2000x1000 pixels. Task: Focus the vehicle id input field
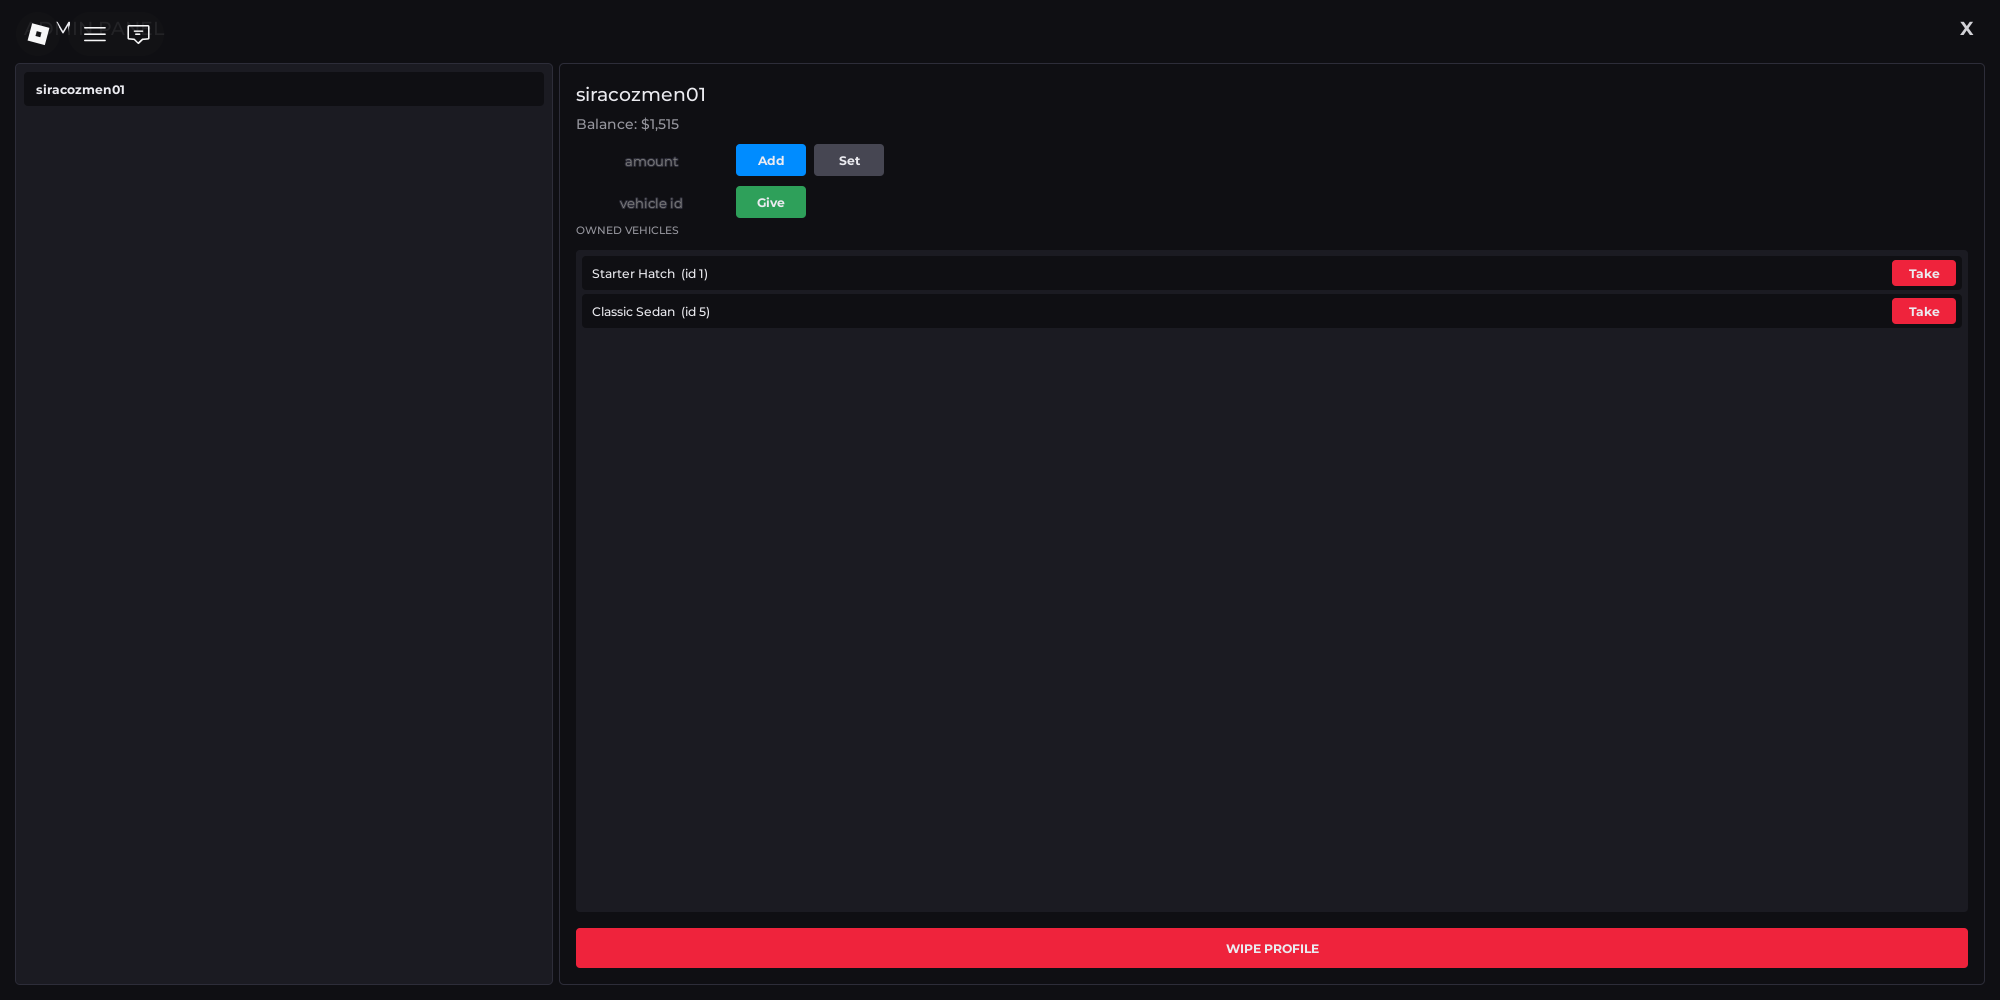click(x=651, y=202)
